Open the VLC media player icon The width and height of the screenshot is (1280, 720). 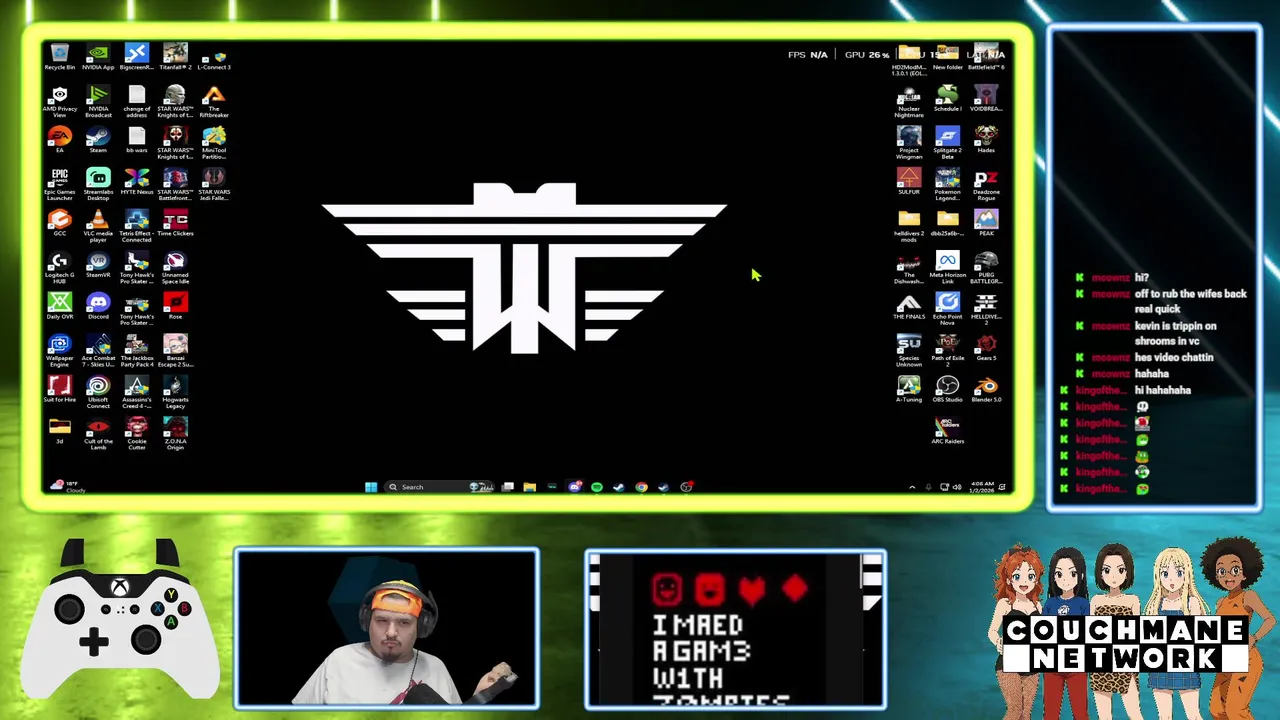[x=98, y=226]
